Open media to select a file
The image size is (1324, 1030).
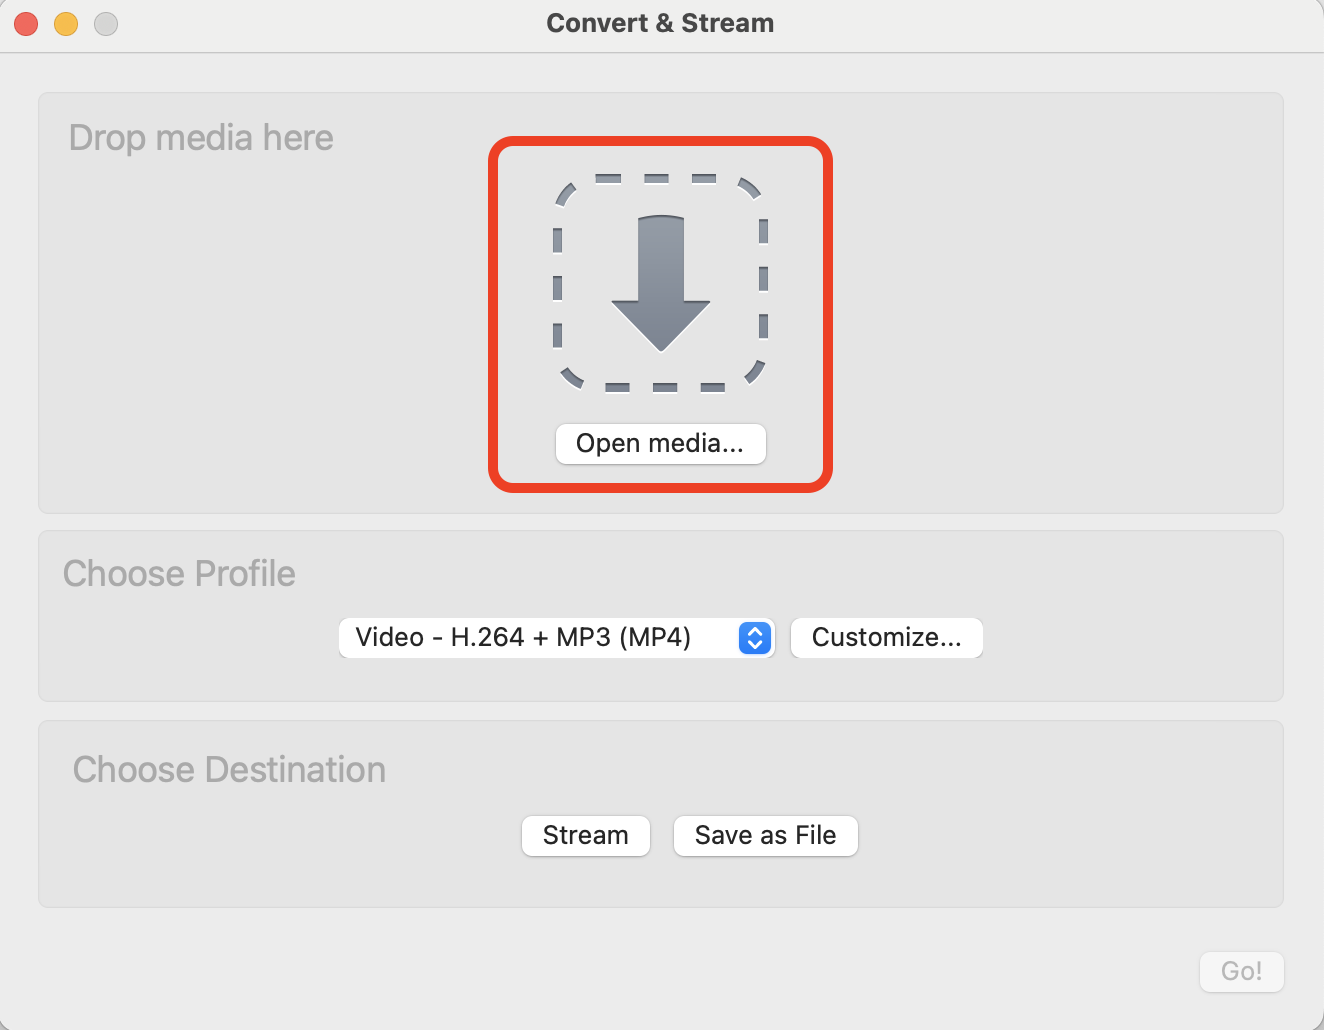(660, 443)
